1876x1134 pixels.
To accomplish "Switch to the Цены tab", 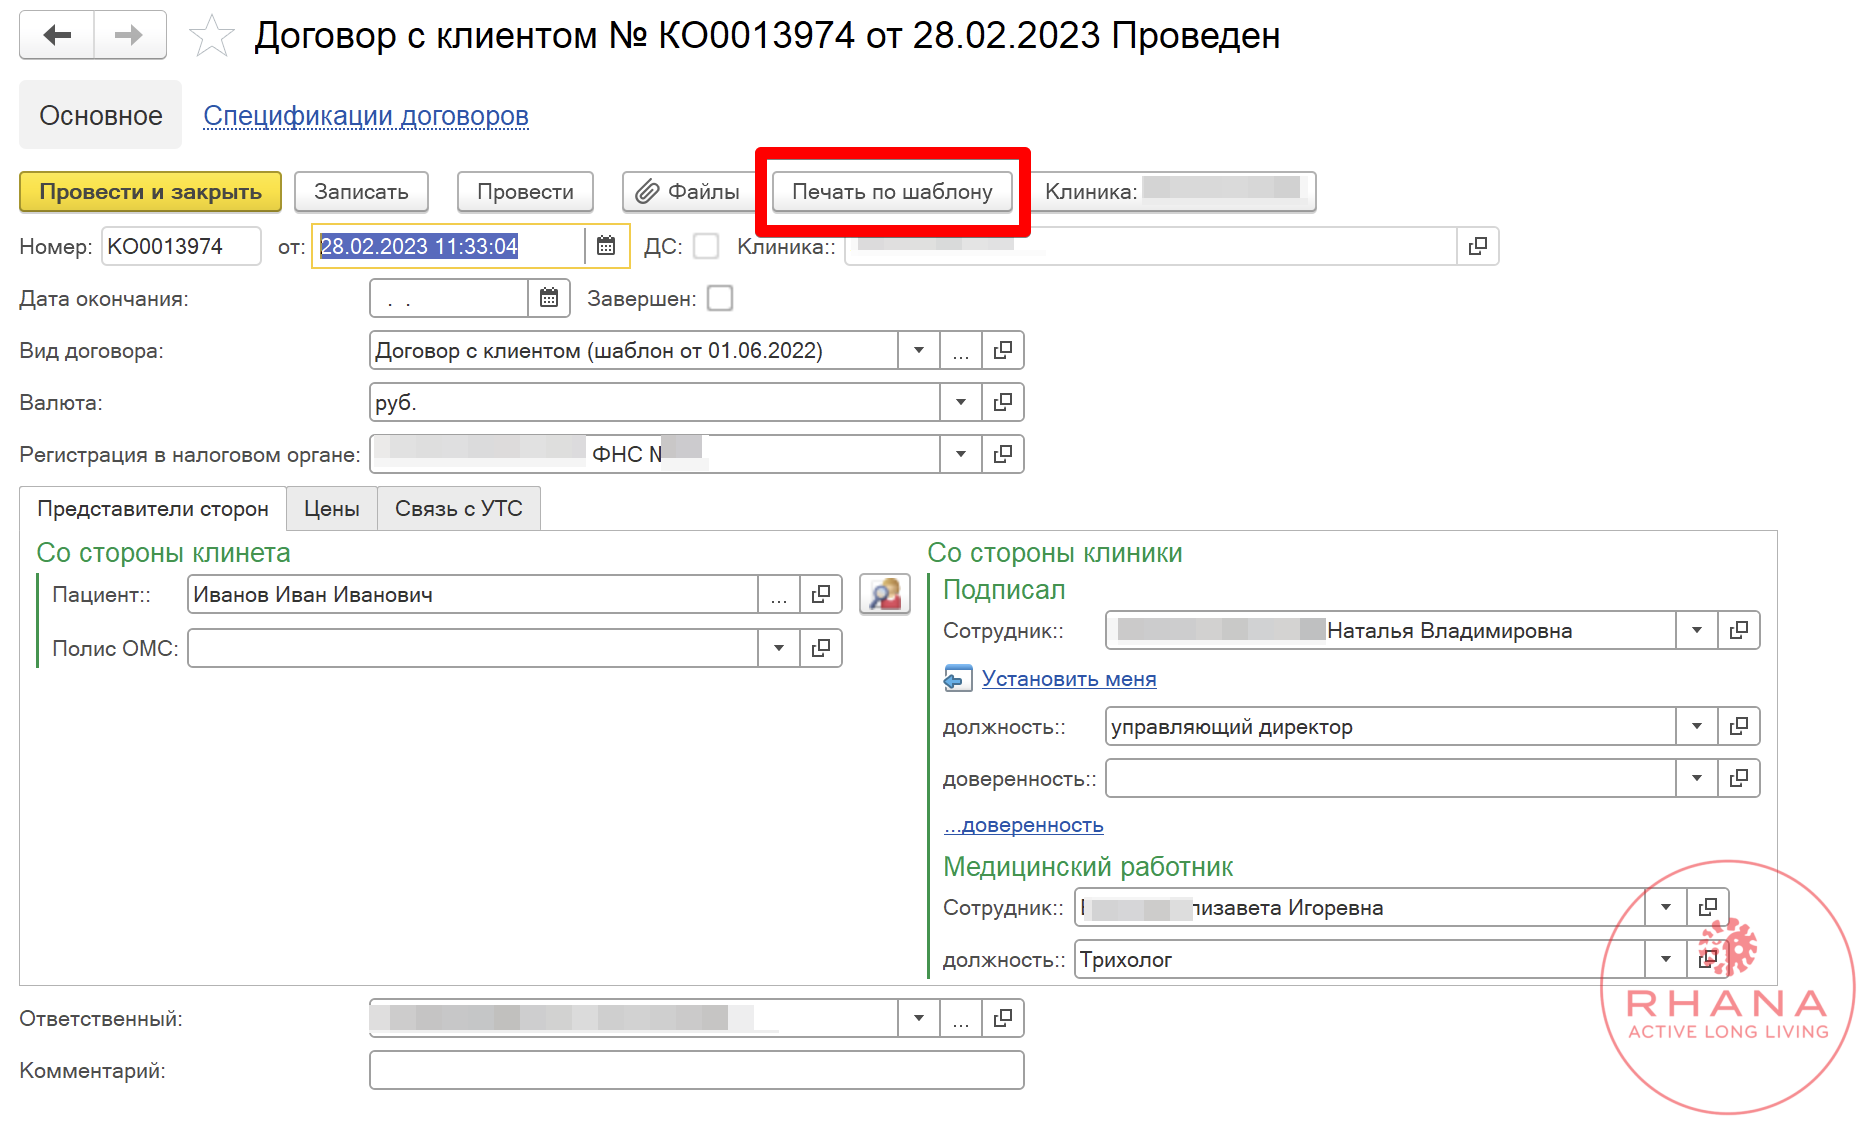I will [332, 509].
